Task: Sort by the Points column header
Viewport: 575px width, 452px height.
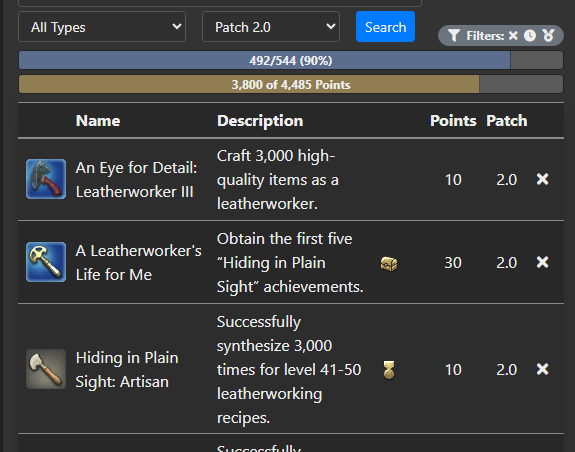Action: [x=453, y=121]
